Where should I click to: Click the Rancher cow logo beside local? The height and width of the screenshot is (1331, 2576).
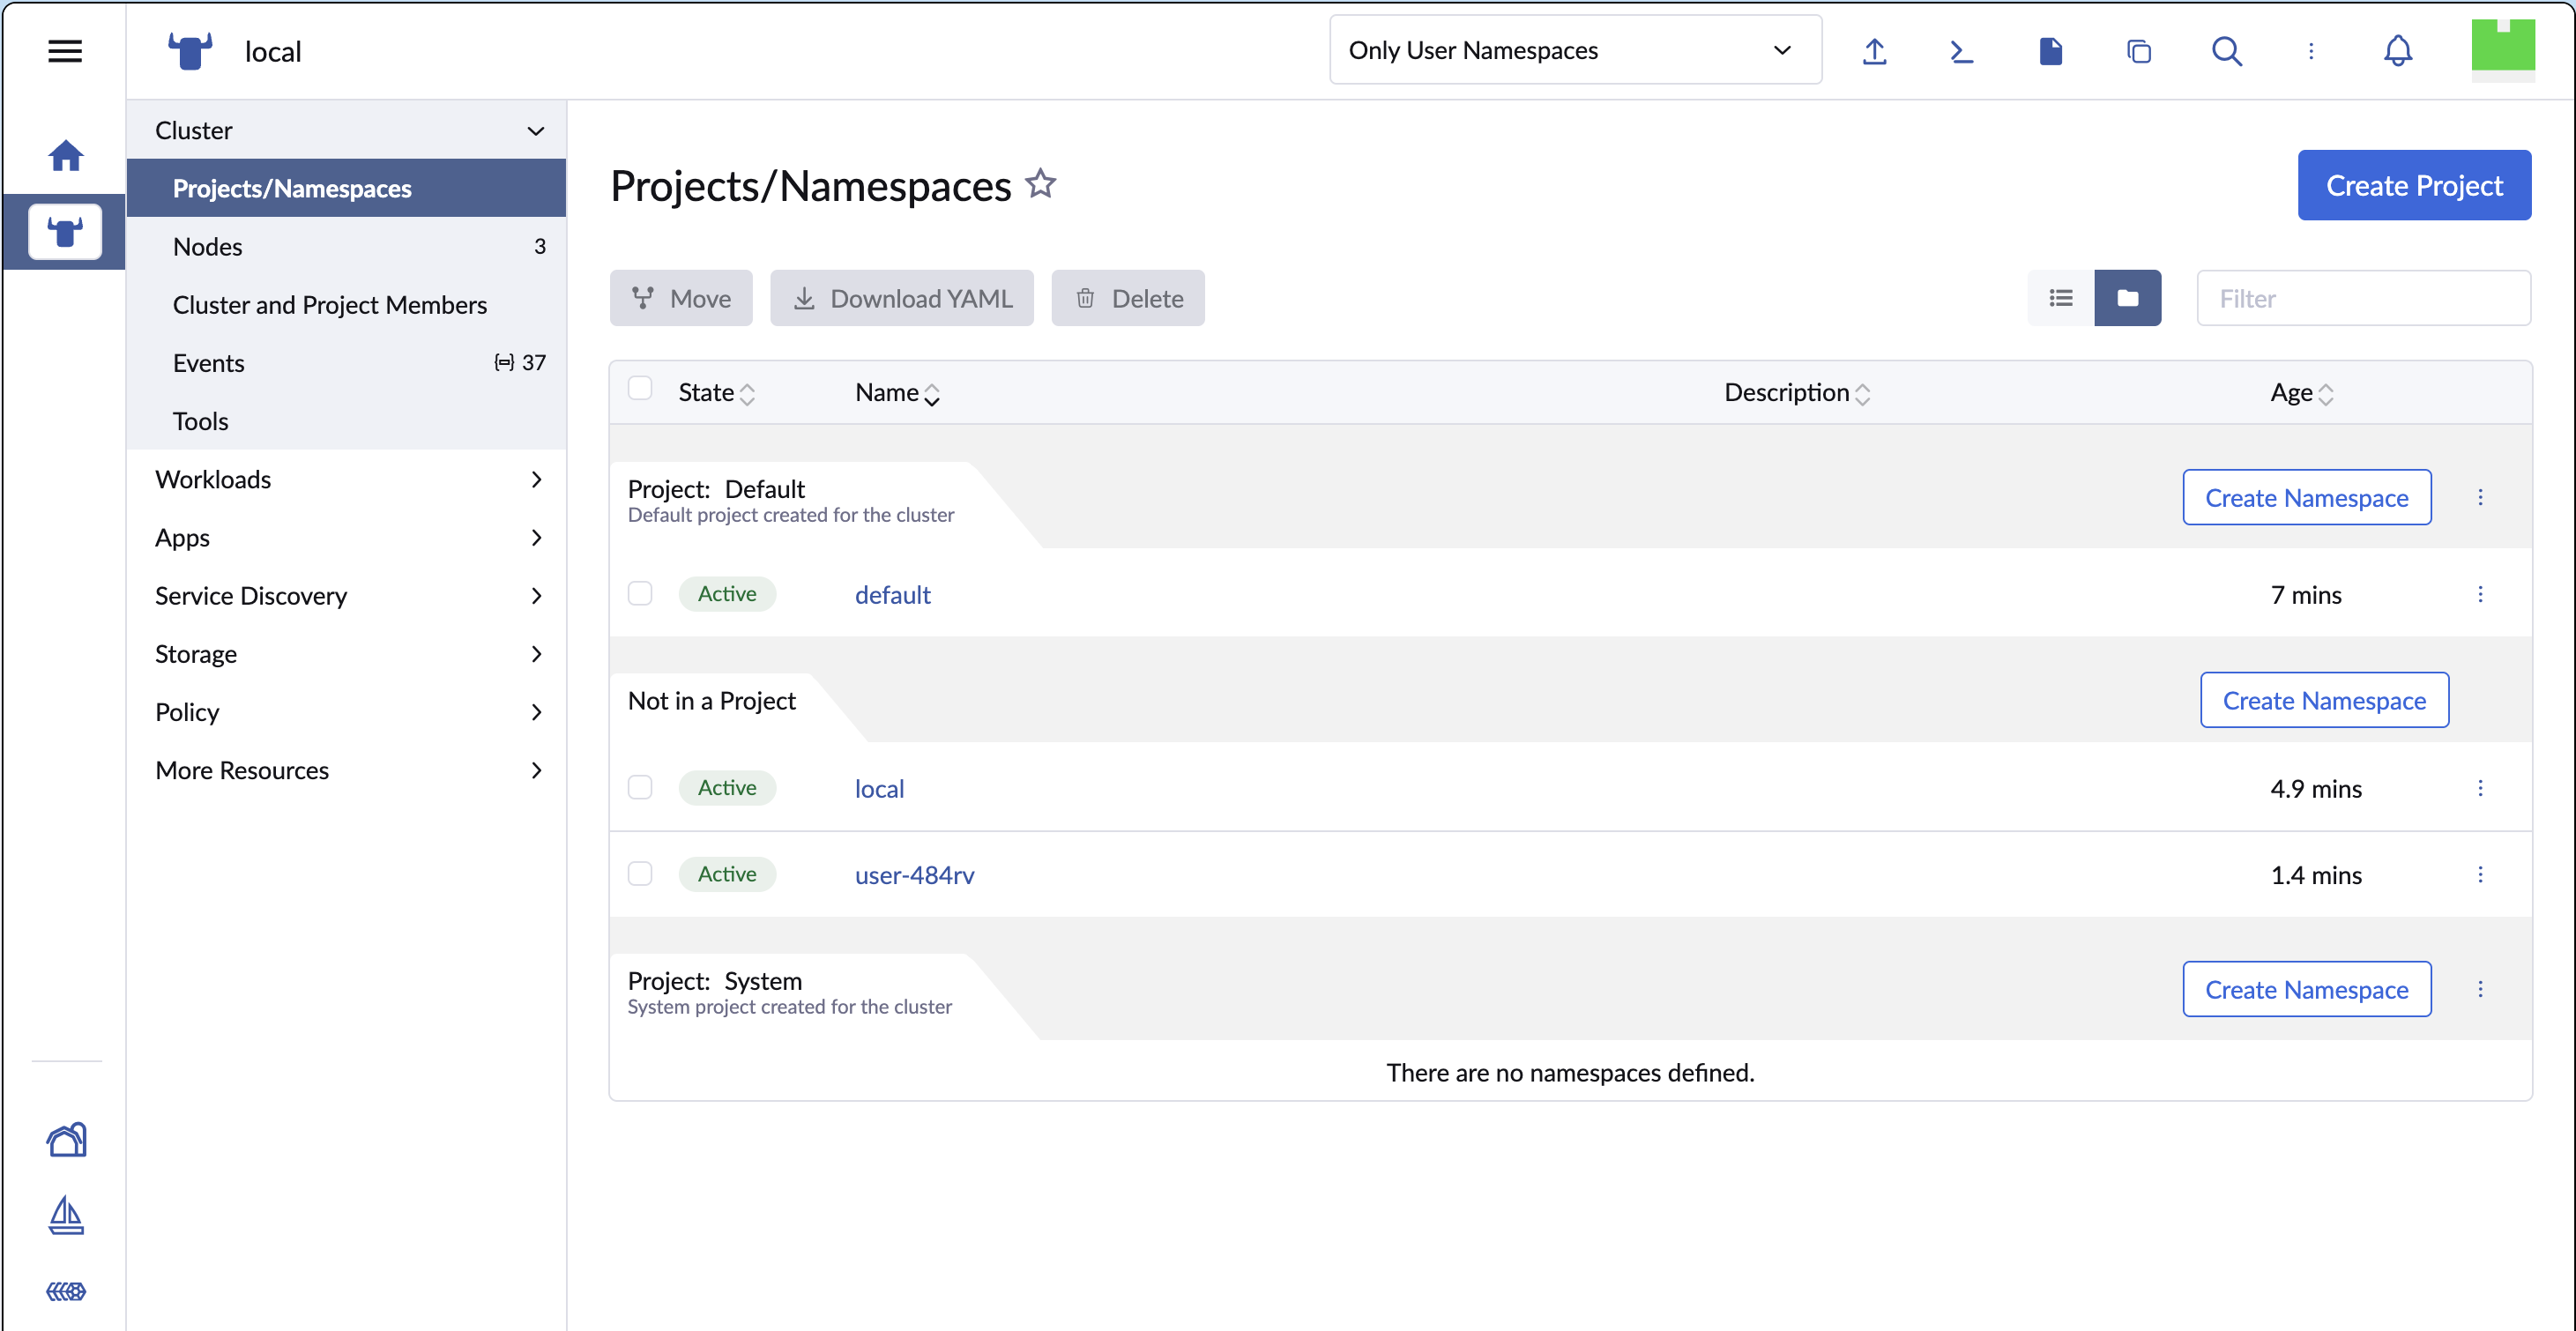(x=190, y=51)
